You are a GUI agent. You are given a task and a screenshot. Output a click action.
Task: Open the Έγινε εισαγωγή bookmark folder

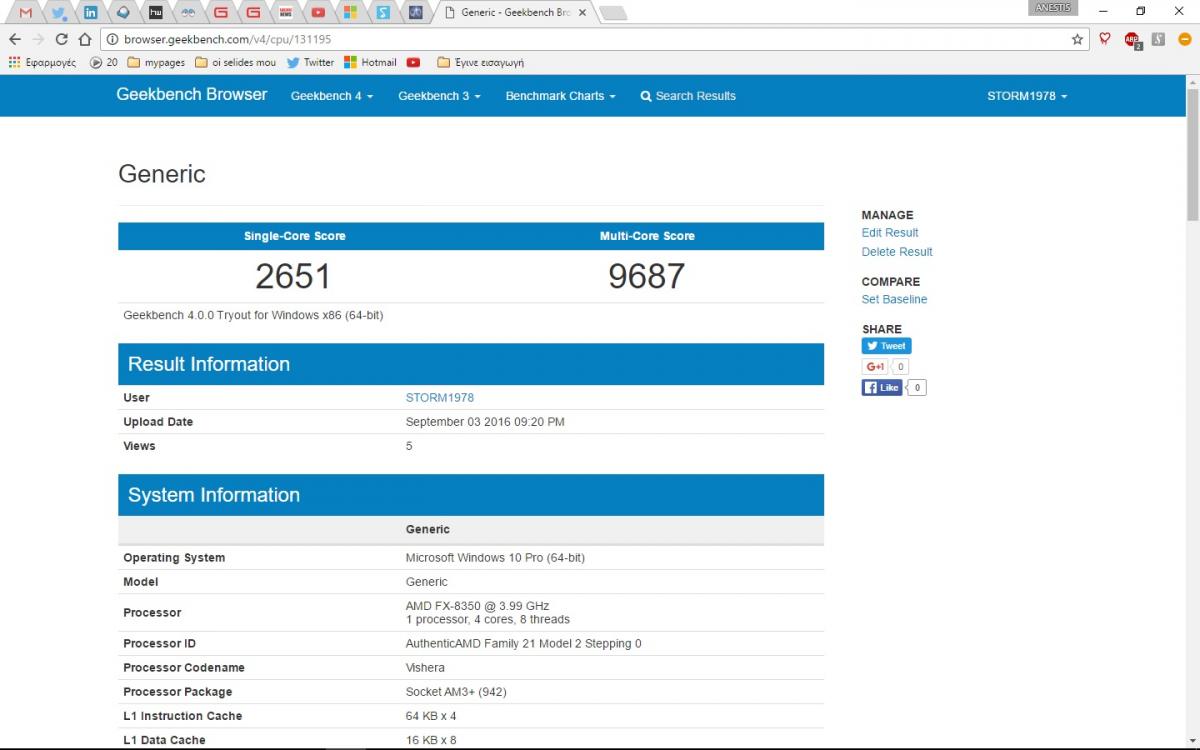pyautogui.click(x=481, y=62)
